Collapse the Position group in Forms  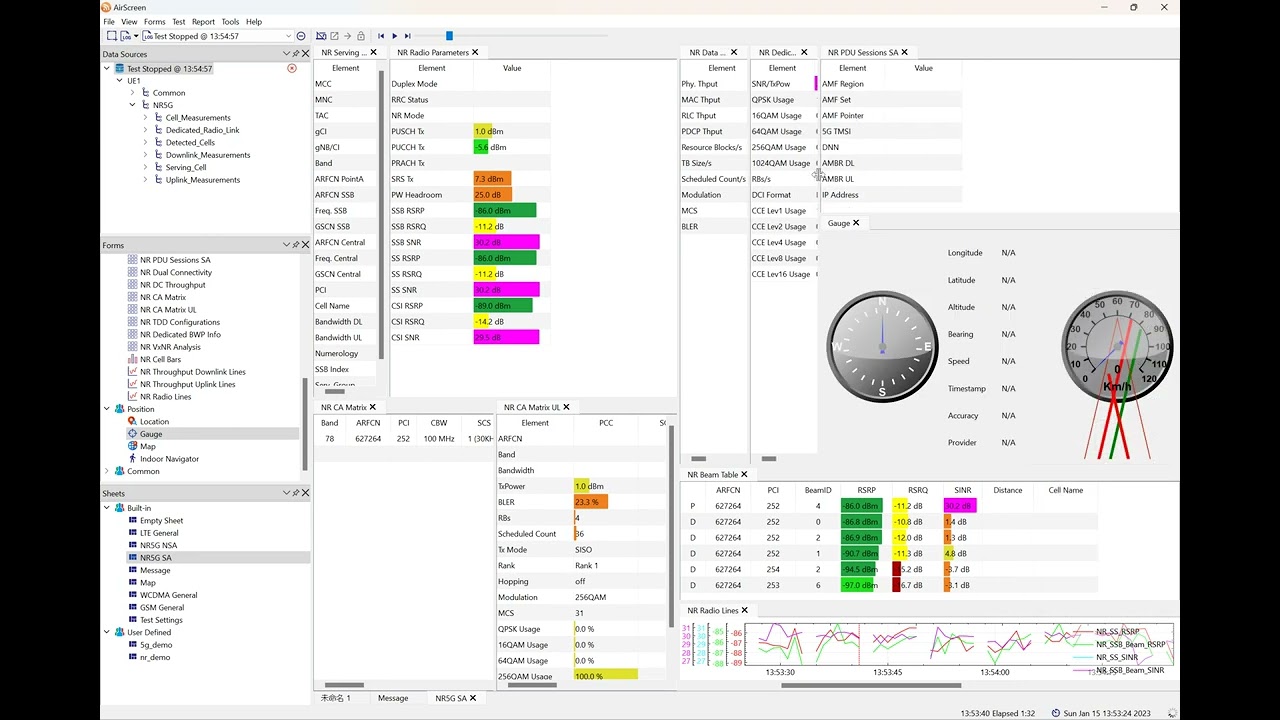coord(107,409)
